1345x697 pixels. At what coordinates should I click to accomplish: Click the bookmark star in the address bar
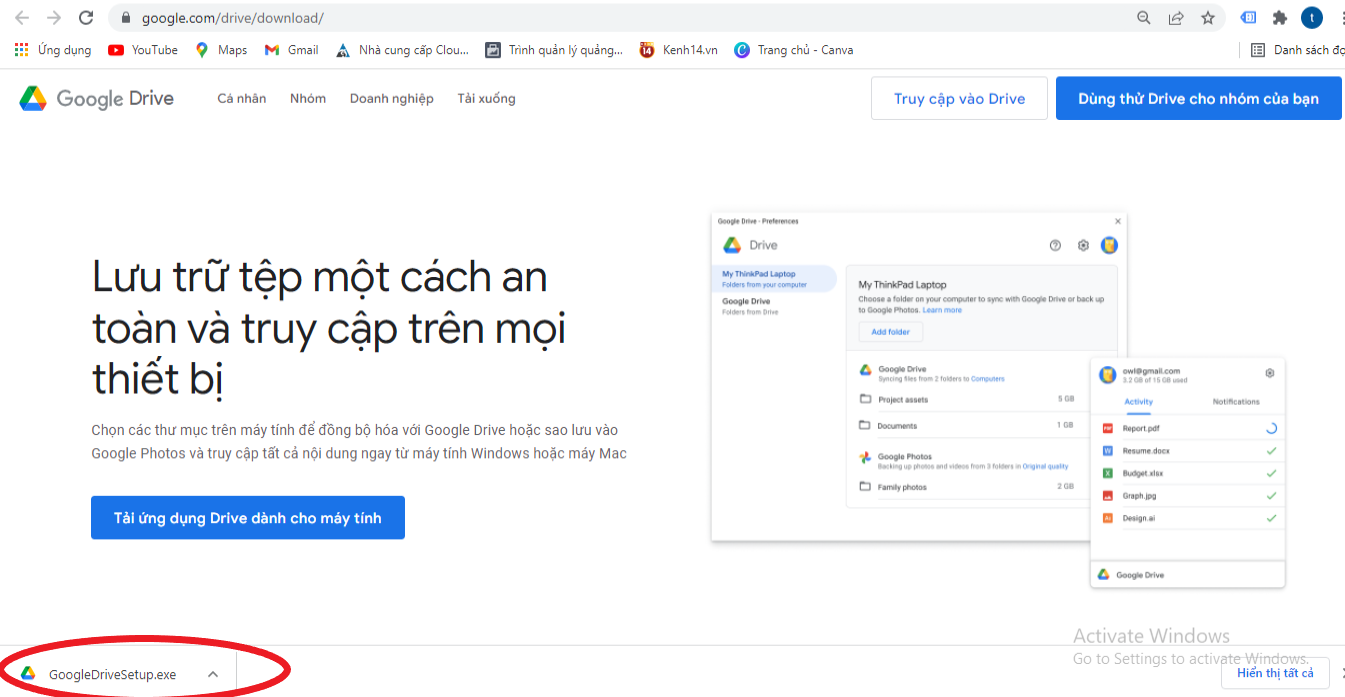click(1207, 17)
